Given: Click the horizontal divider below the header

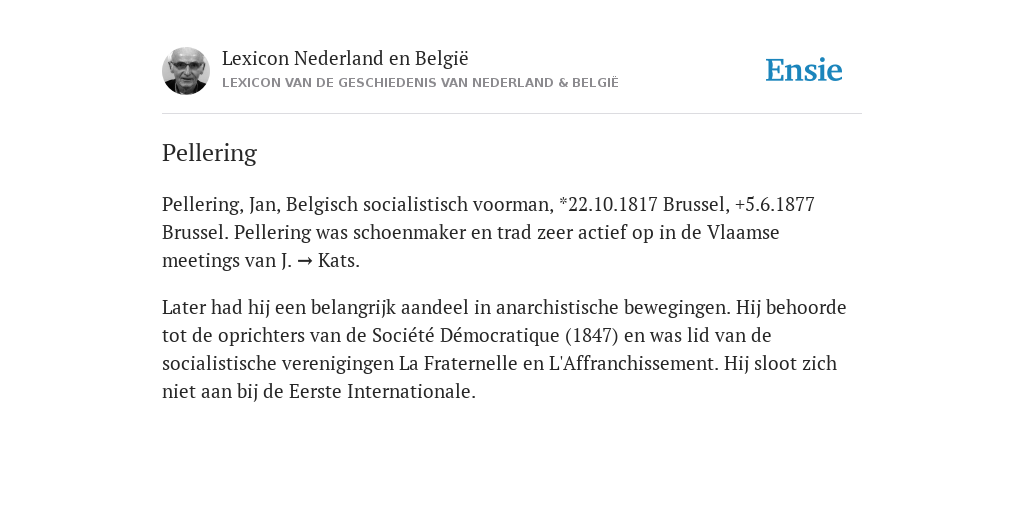Looking at the screenshot, I should [512, 114].
